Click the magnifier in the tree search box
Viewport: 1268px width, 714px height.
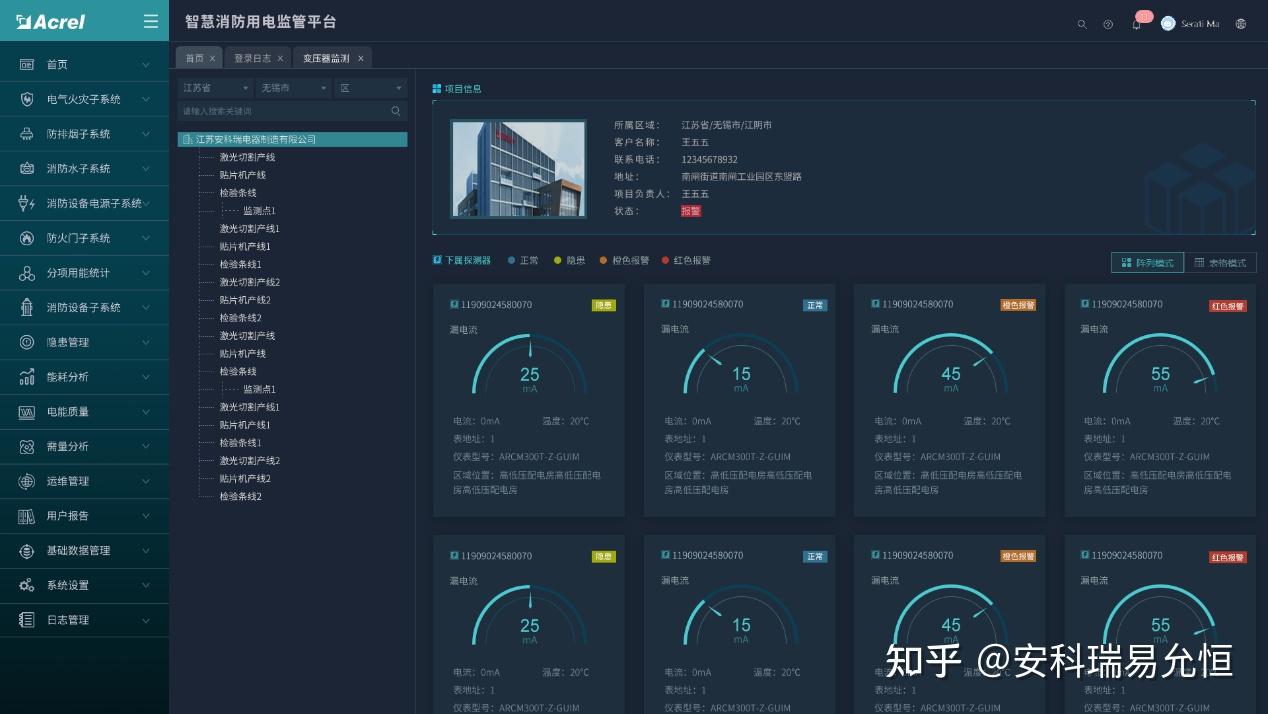point(396,111)
